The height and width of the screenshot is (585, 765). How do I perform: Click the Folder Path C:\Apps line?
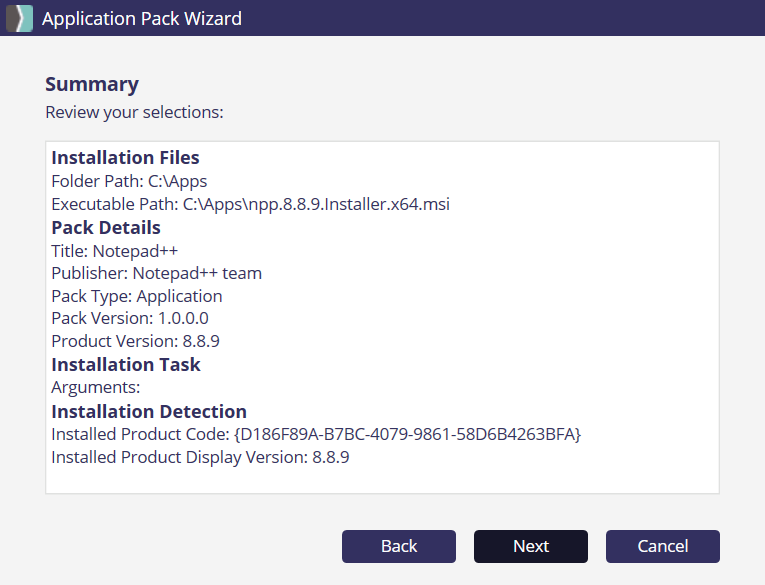(129, 181)
